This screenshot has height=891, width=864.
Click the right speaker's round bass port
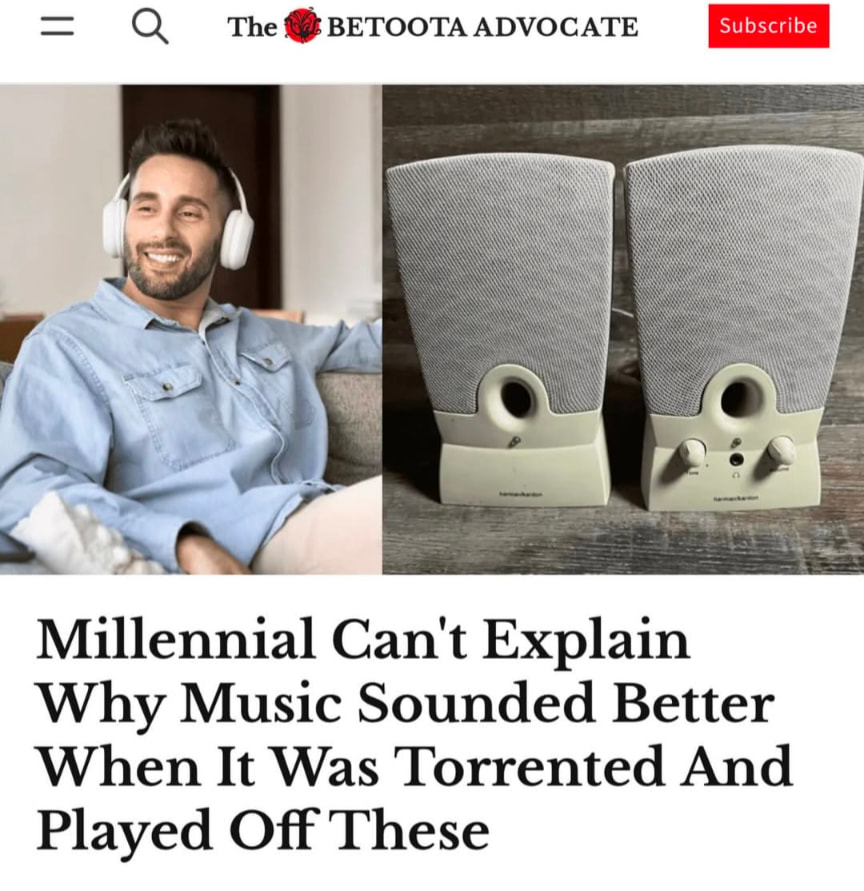[x=738, y=397]
